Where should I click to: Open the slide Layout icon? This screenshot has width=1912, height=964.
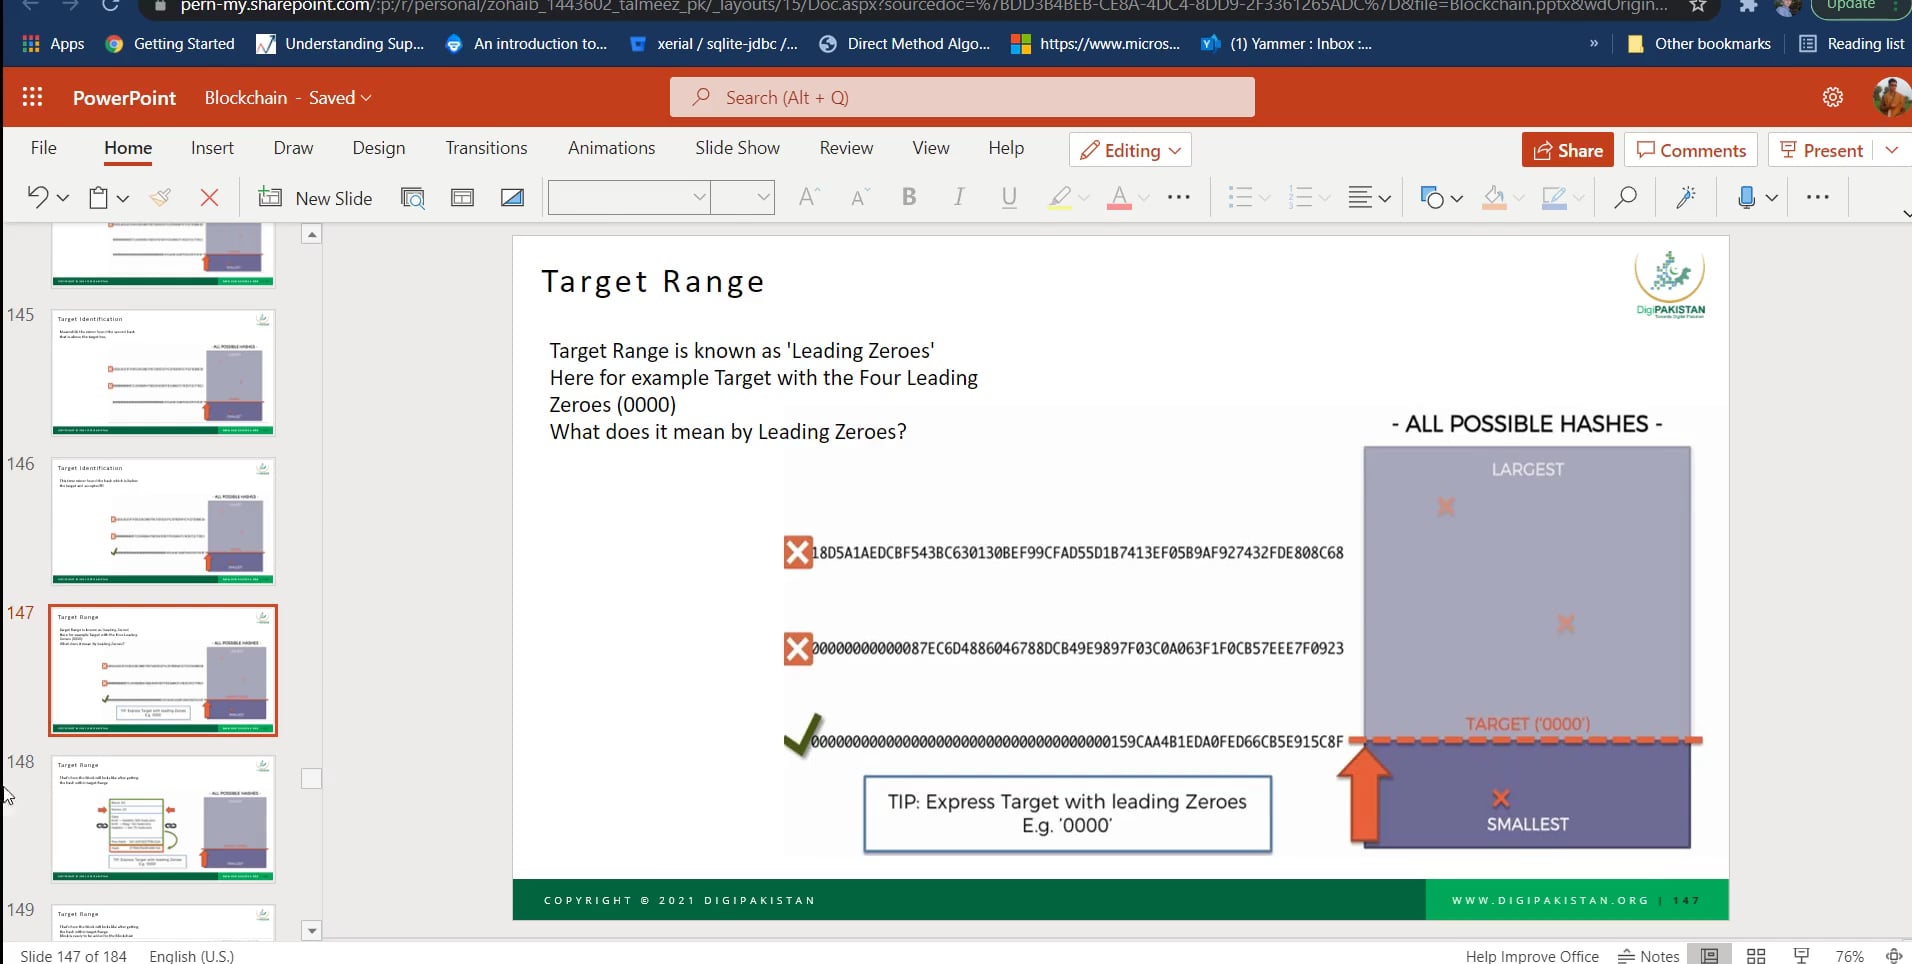462,197
